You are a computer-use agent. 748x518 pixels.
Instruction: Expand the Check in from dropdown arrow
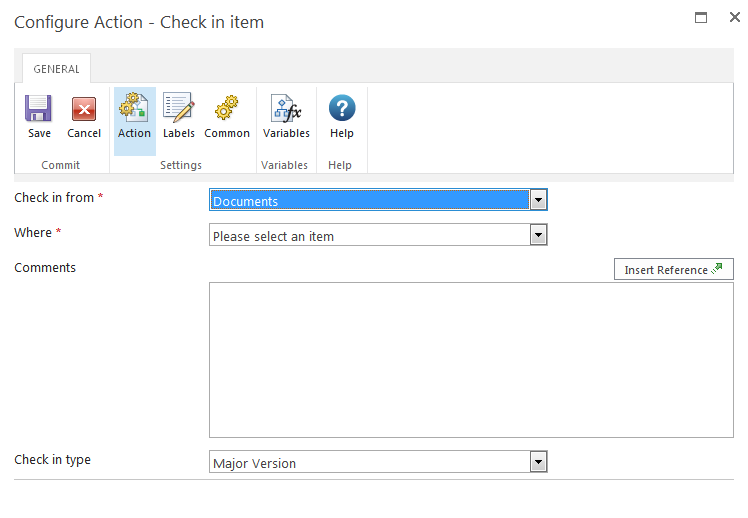coord(538,200)
